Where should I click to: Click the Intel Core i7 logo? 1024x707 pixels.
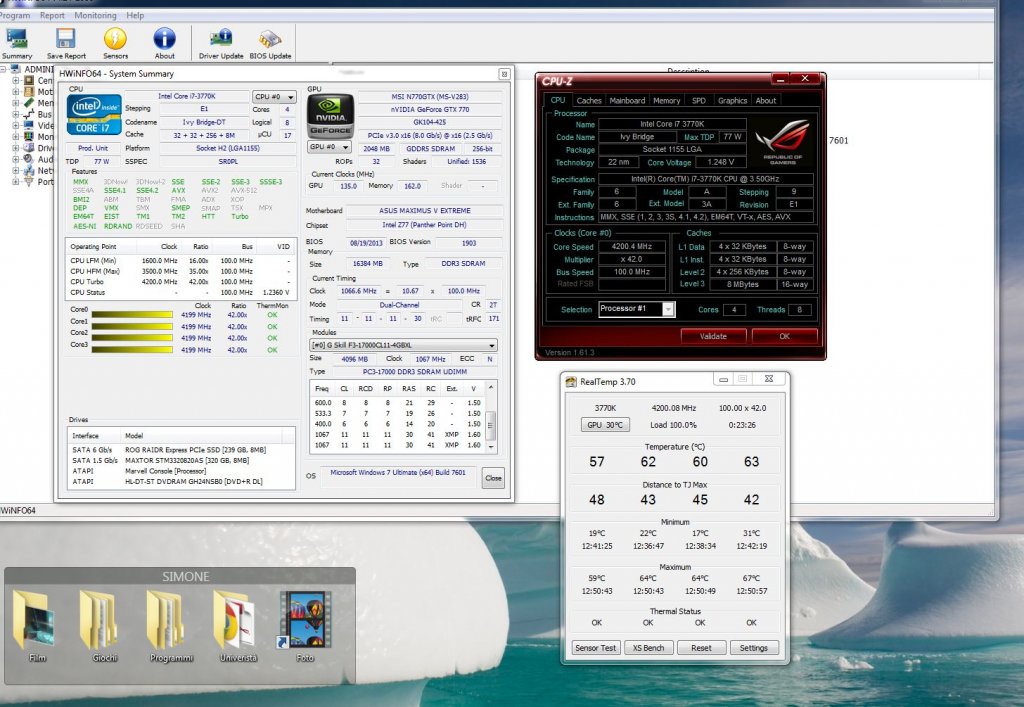(x=93, y=115)
